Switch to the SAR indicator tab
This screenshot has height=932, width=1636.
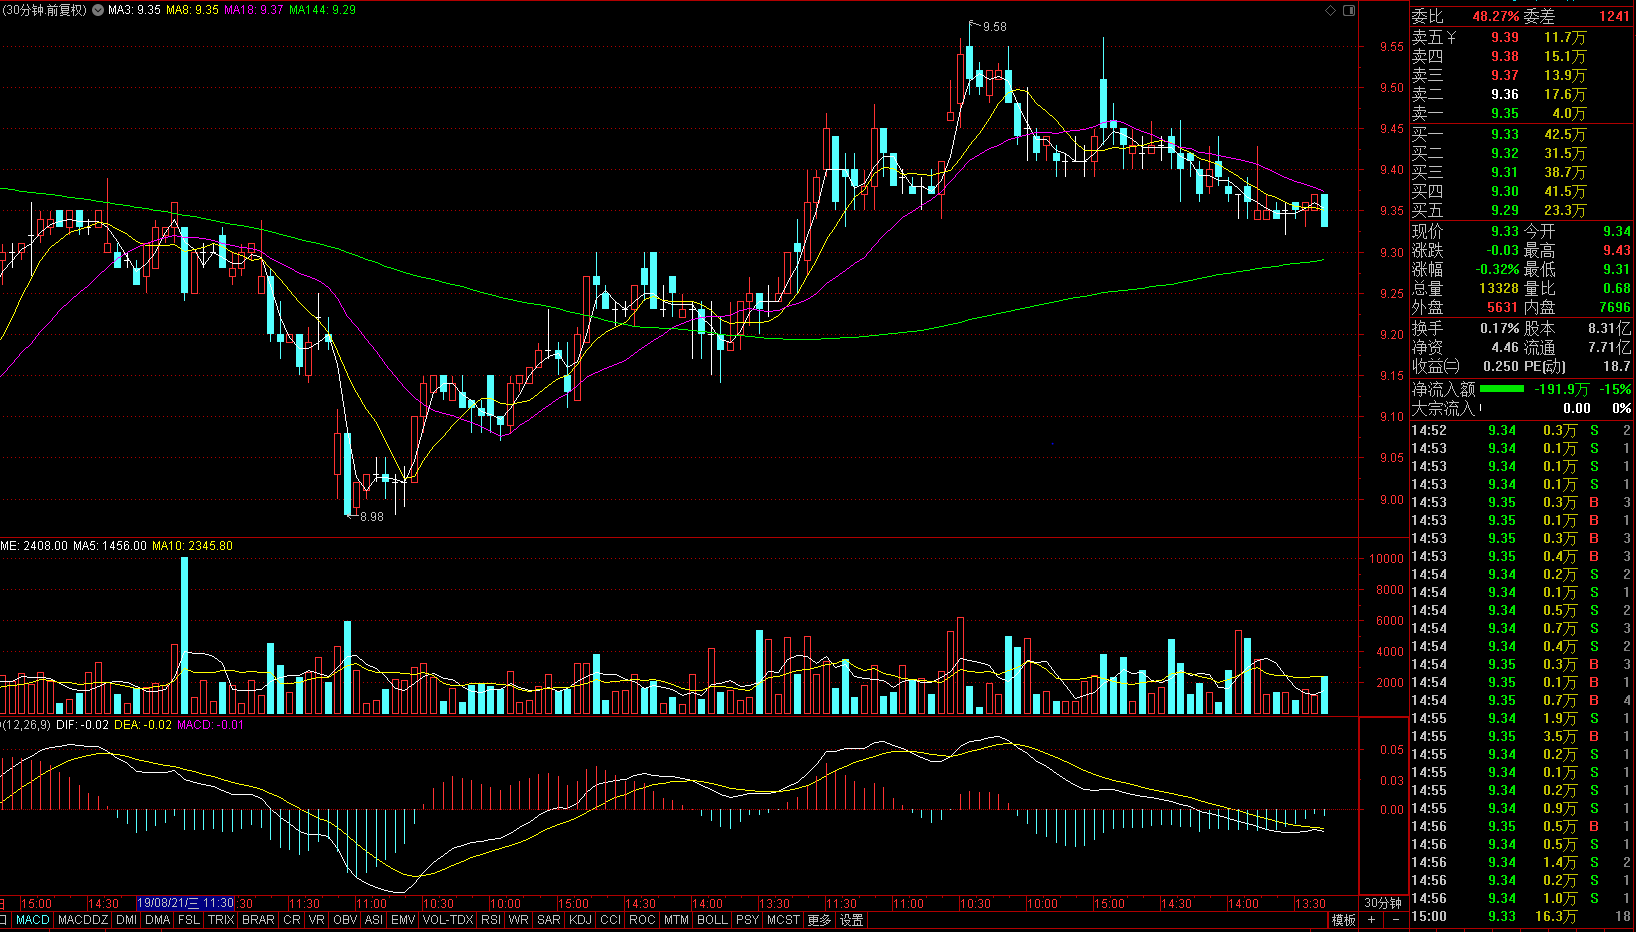click(549, 920)
